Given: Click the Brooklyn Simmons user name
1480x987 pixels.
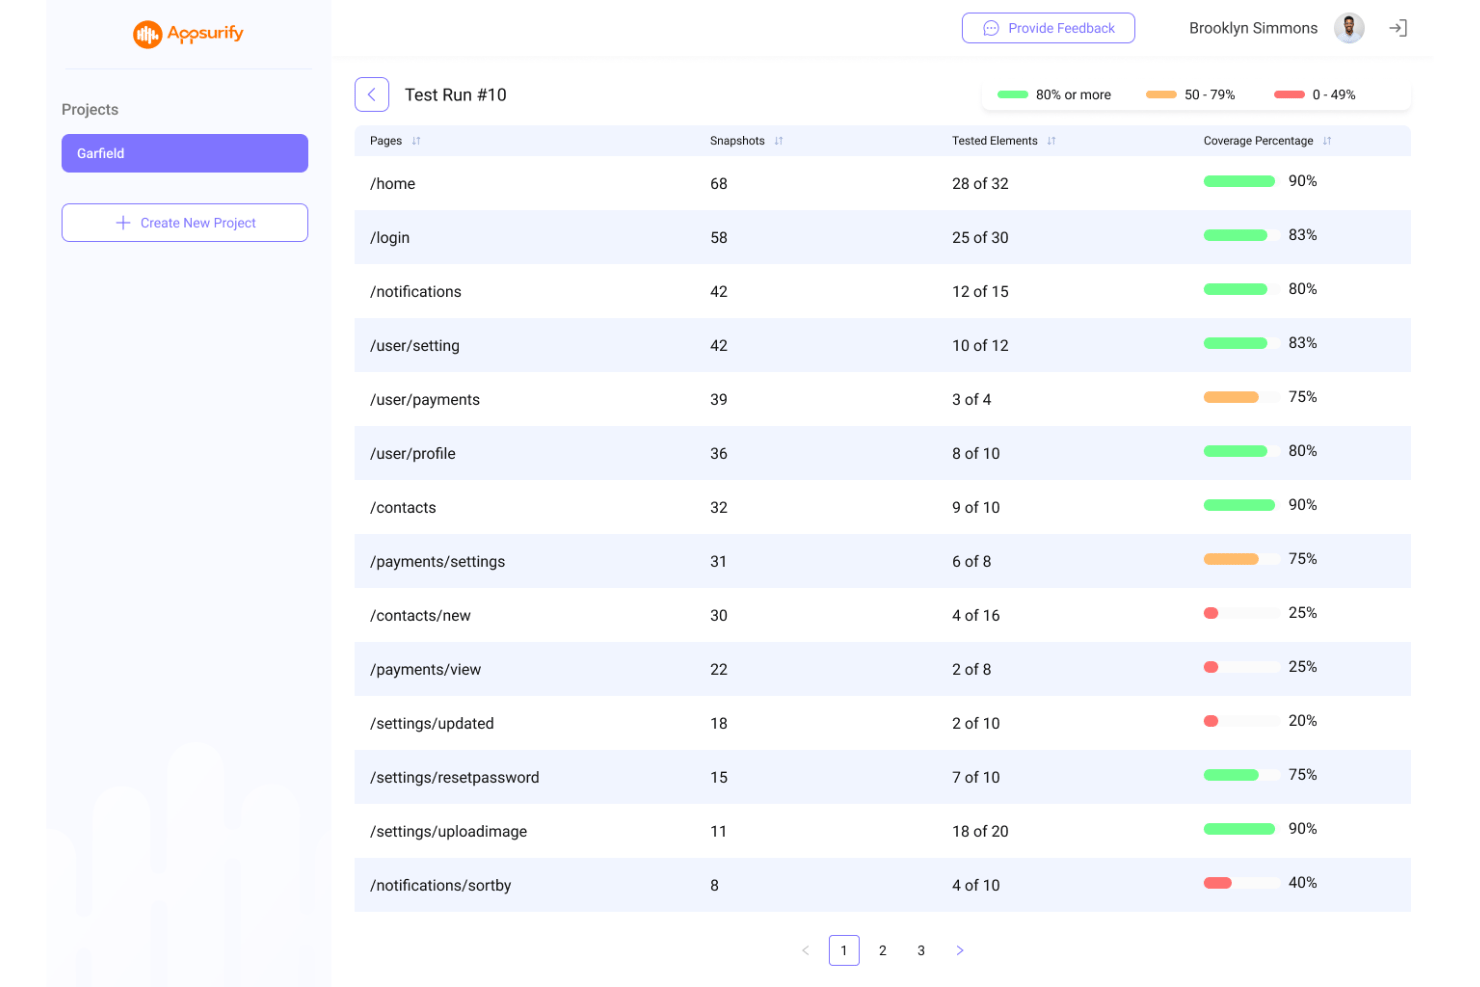Looking at the screenshot, I should (x=1253, y=28).
